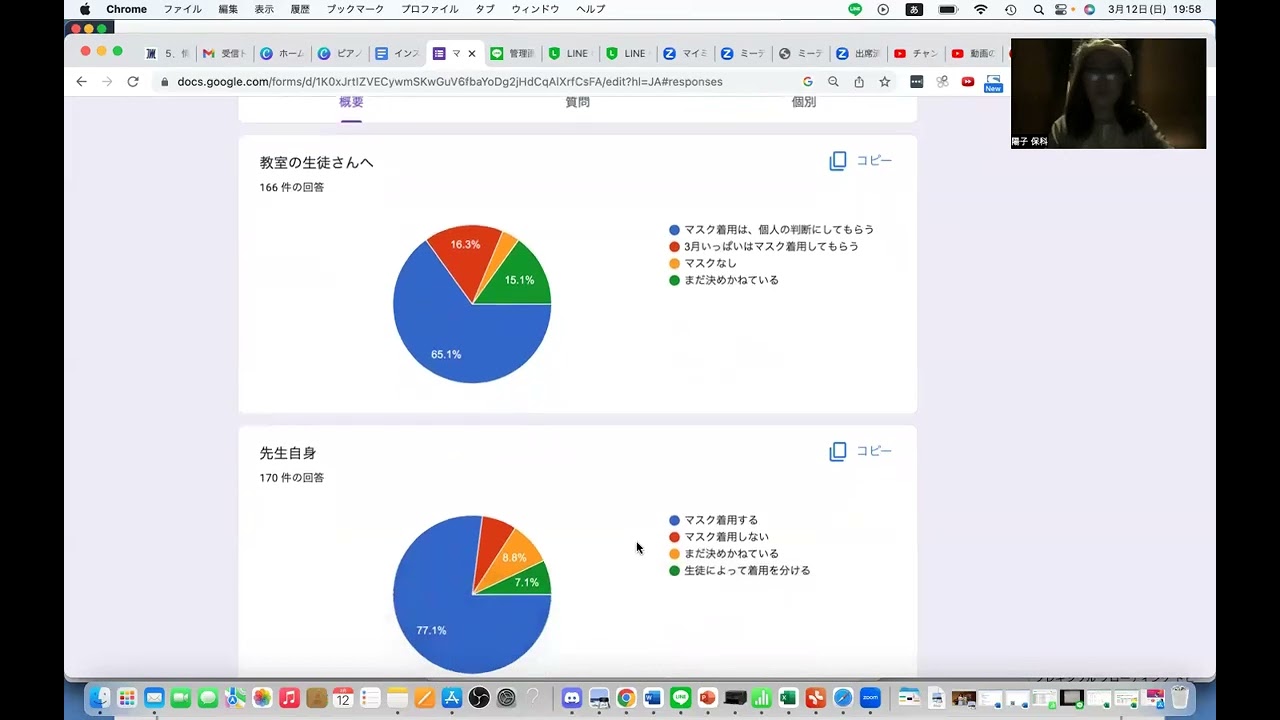
Task: Click the back arrow in Chrome's toolbar
Action: coord(81,81)
